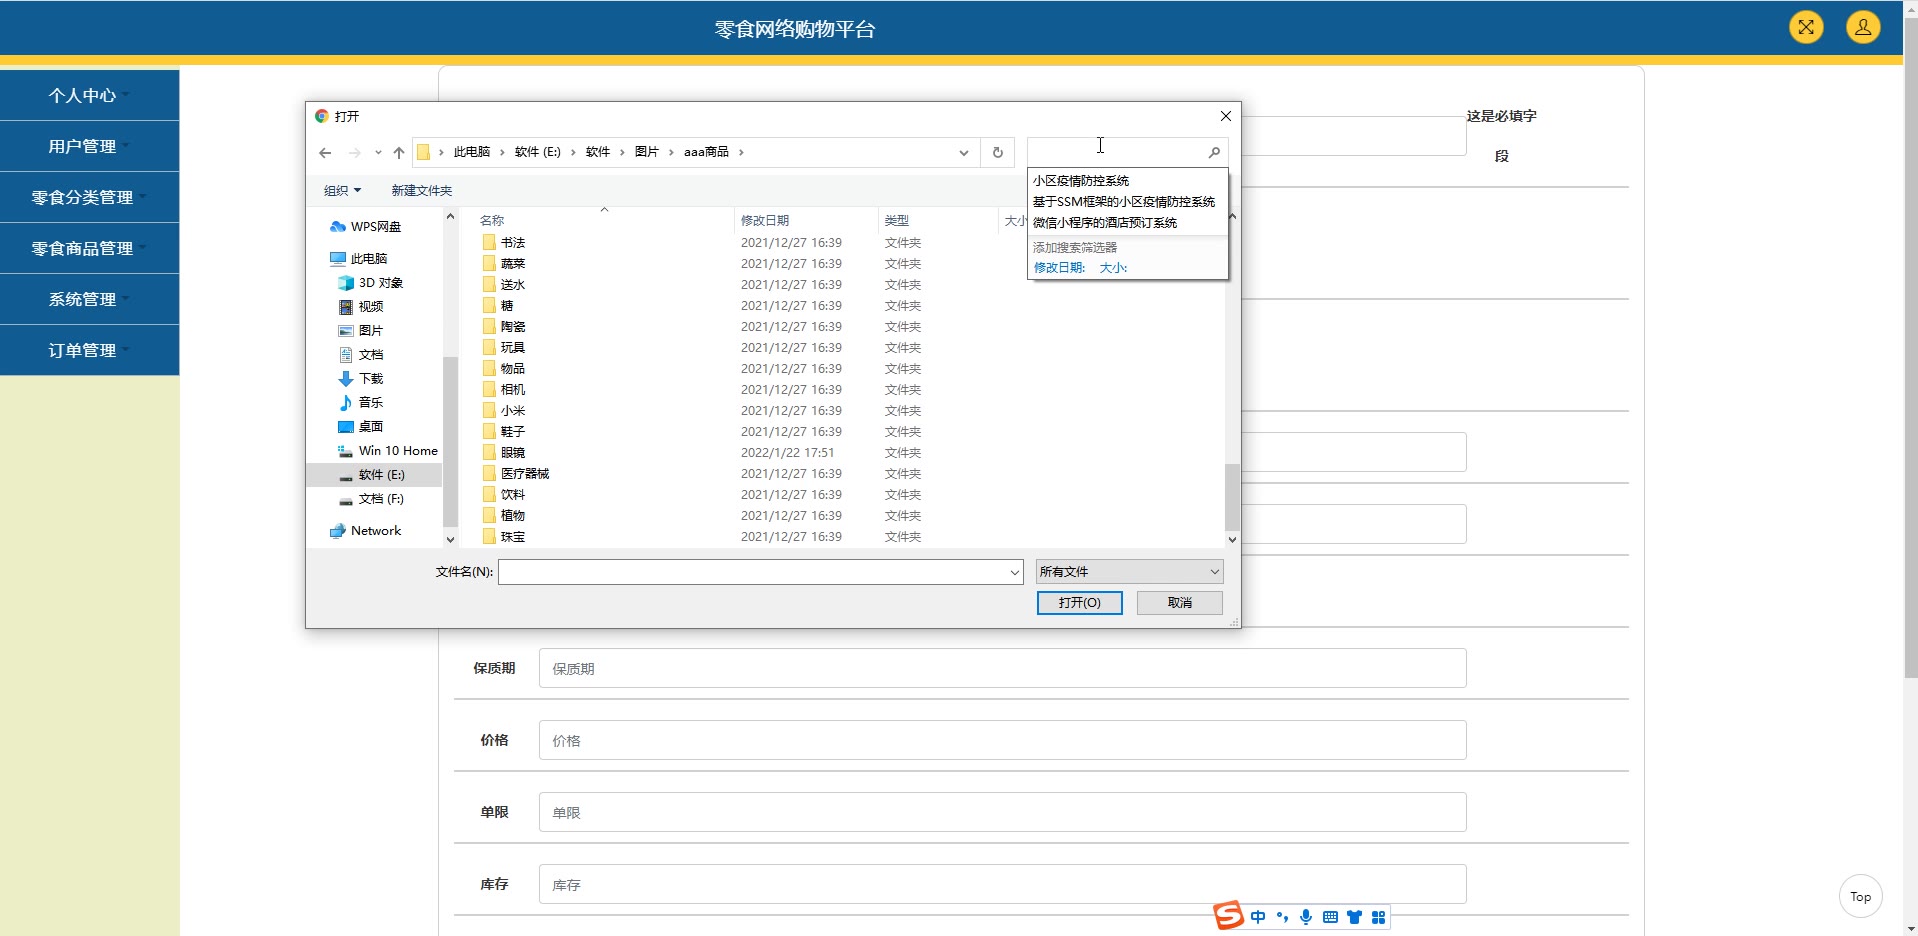Click 新建文件夹 in the dialog toolbar
Screen dimensions: 1918x936
[x=421, y=191]
